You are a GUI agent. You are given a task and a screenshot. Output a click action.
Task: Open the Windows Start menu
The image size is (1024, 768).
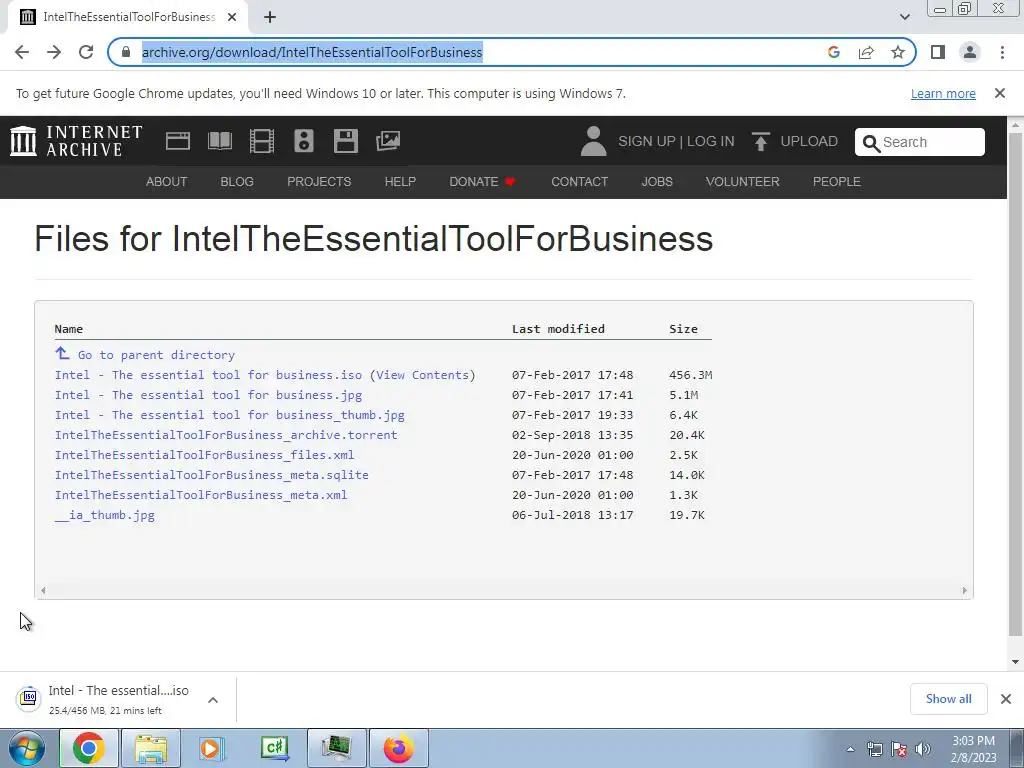coord(27,748)
